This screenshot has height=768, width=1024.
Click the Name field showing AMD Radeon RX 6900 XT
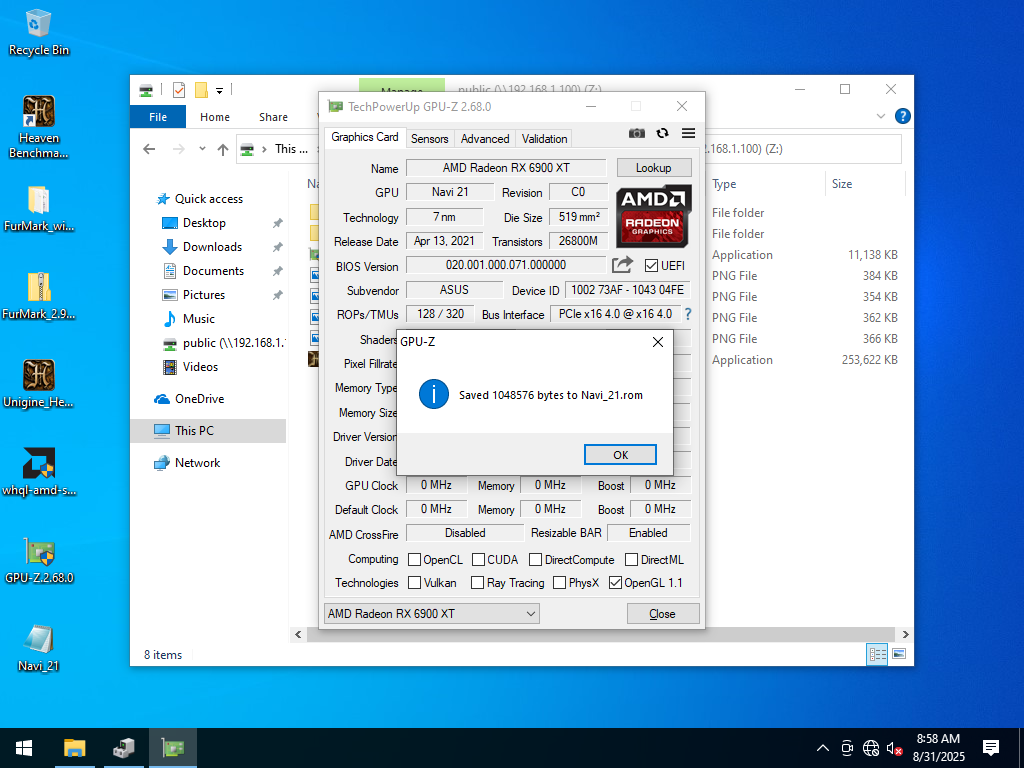pyautogui.click(x=506, y=168)
